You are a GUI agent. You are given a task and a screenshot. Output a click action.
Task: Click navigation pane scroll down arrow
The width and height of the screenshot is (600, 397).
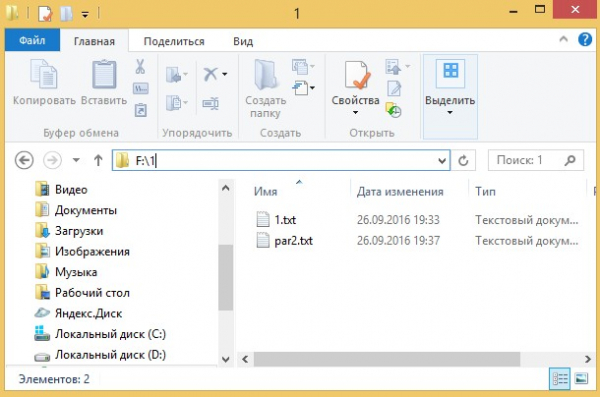(x=226, y=359)
